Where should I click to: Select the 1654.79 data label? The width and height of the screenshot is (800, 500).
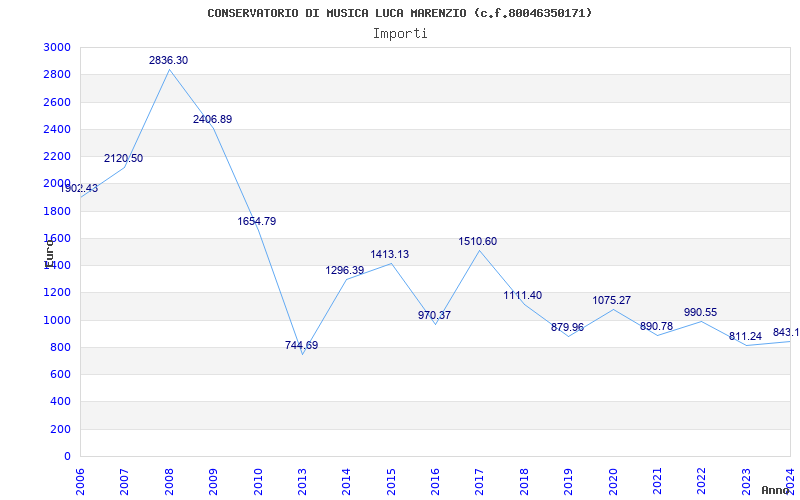257,221
